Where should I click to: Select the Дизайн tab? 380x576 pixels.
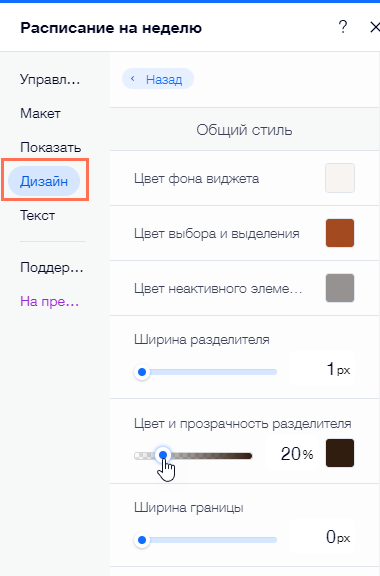44,181
